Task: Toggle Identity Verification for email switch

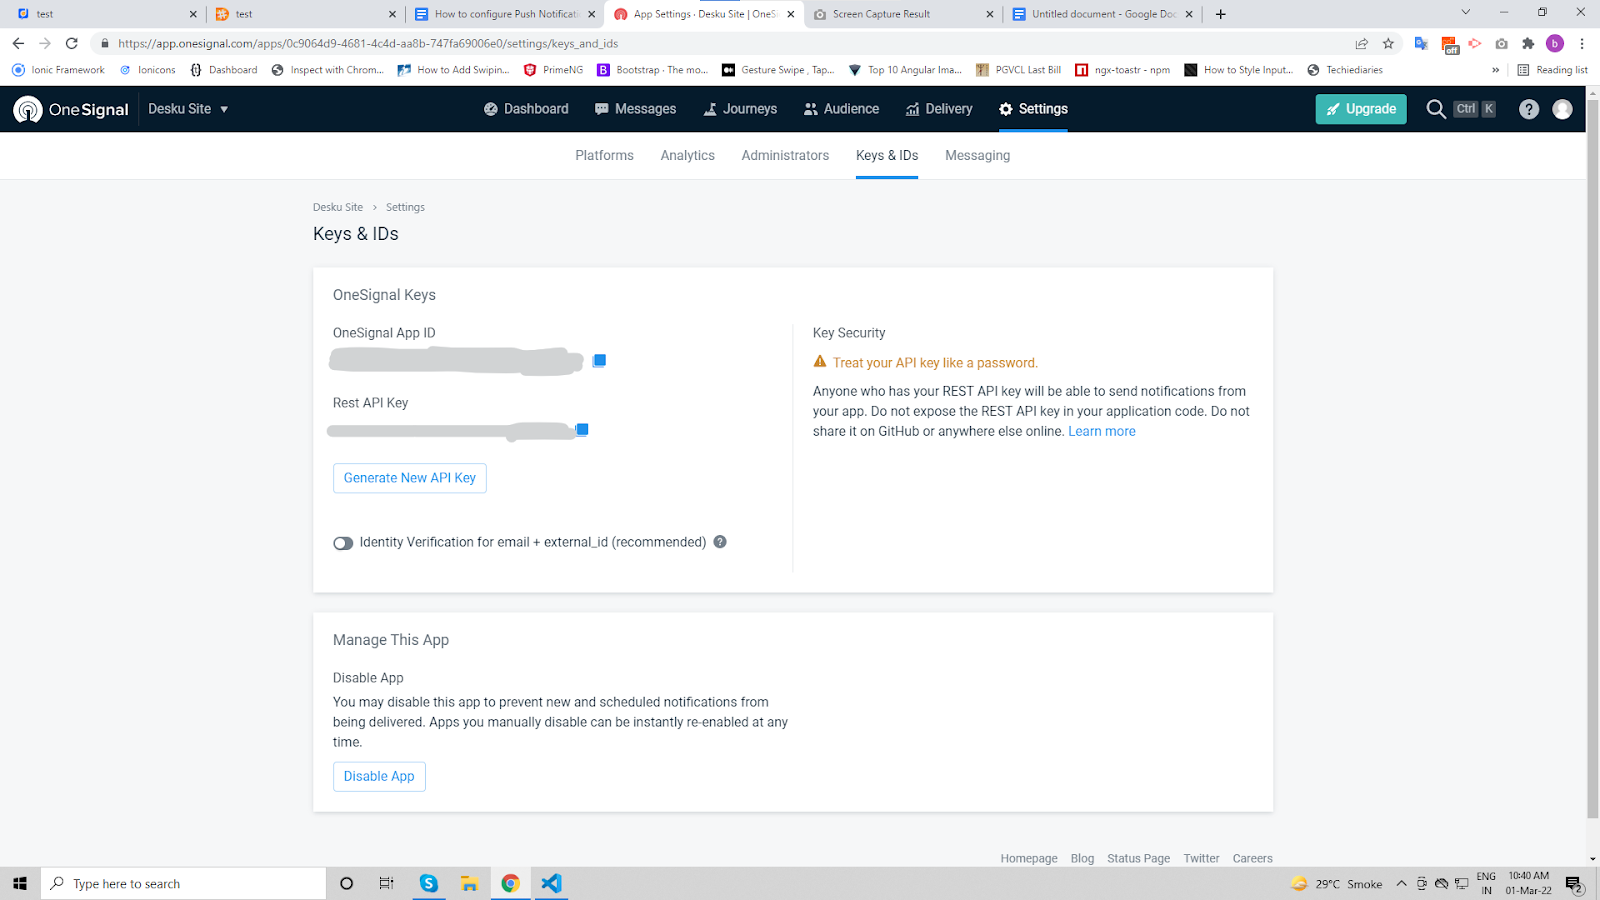Action: 343,543
